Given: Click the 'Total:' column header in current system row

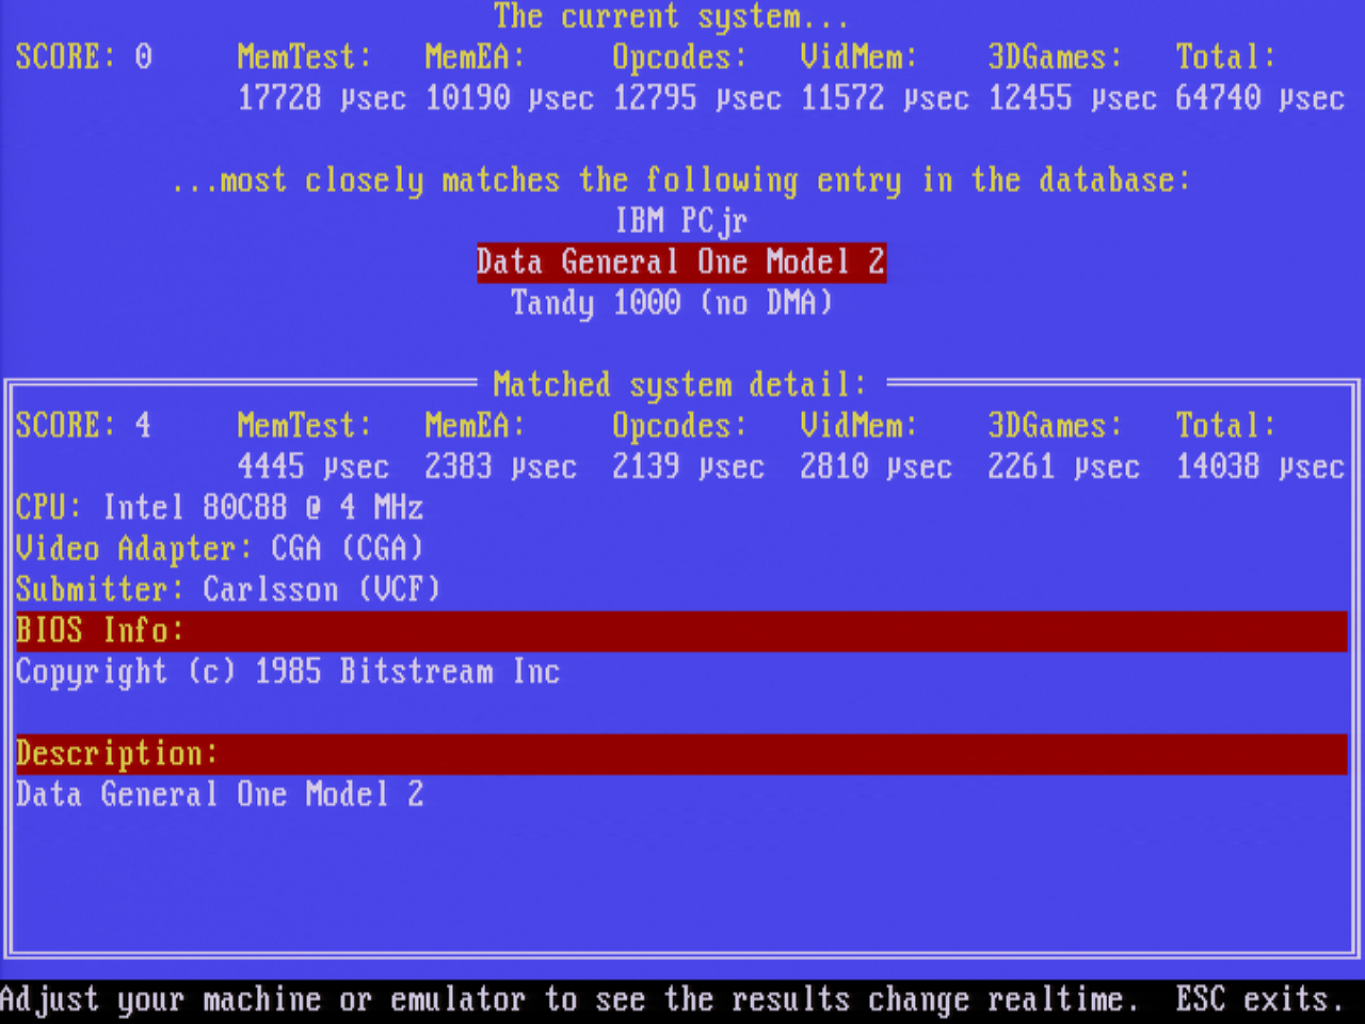Looking at the screenshot, I should tap(1226, 57).
